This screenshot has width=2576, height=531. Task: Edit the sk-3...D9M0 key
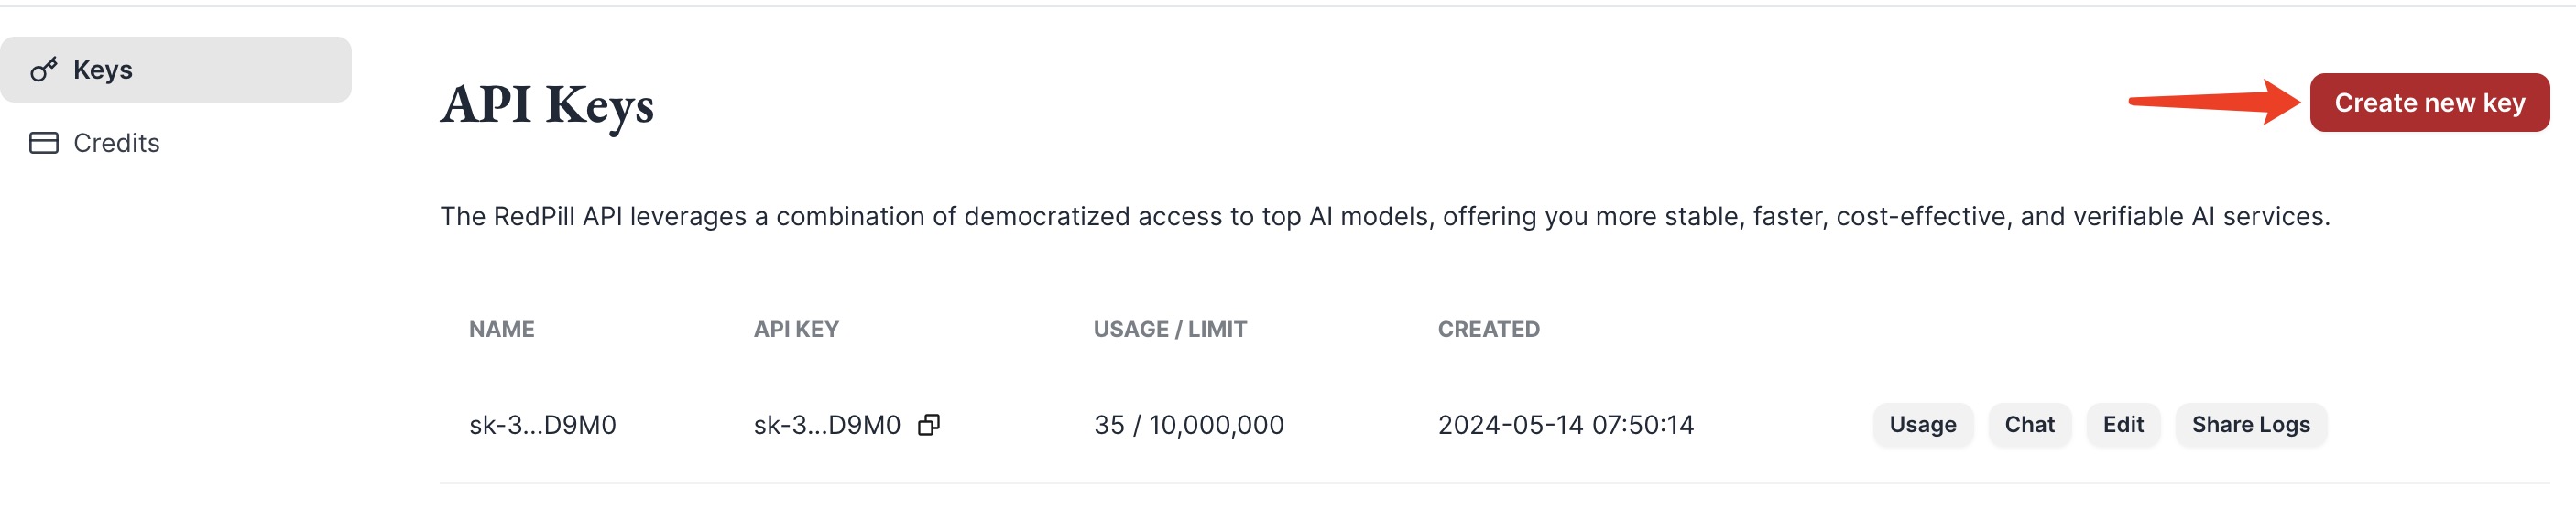click(2123, 425)
